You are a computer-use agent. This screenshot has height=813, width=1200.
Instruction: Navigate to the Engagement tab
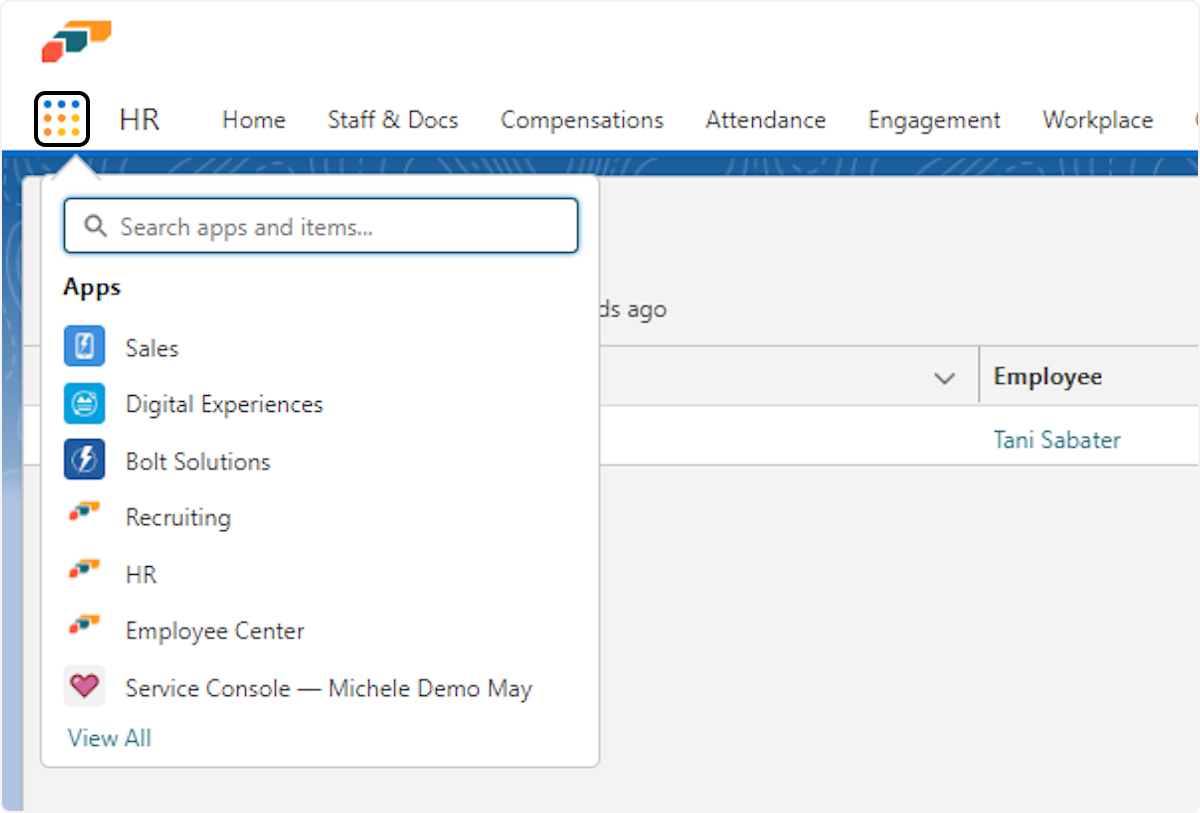[x=934, y=120]
